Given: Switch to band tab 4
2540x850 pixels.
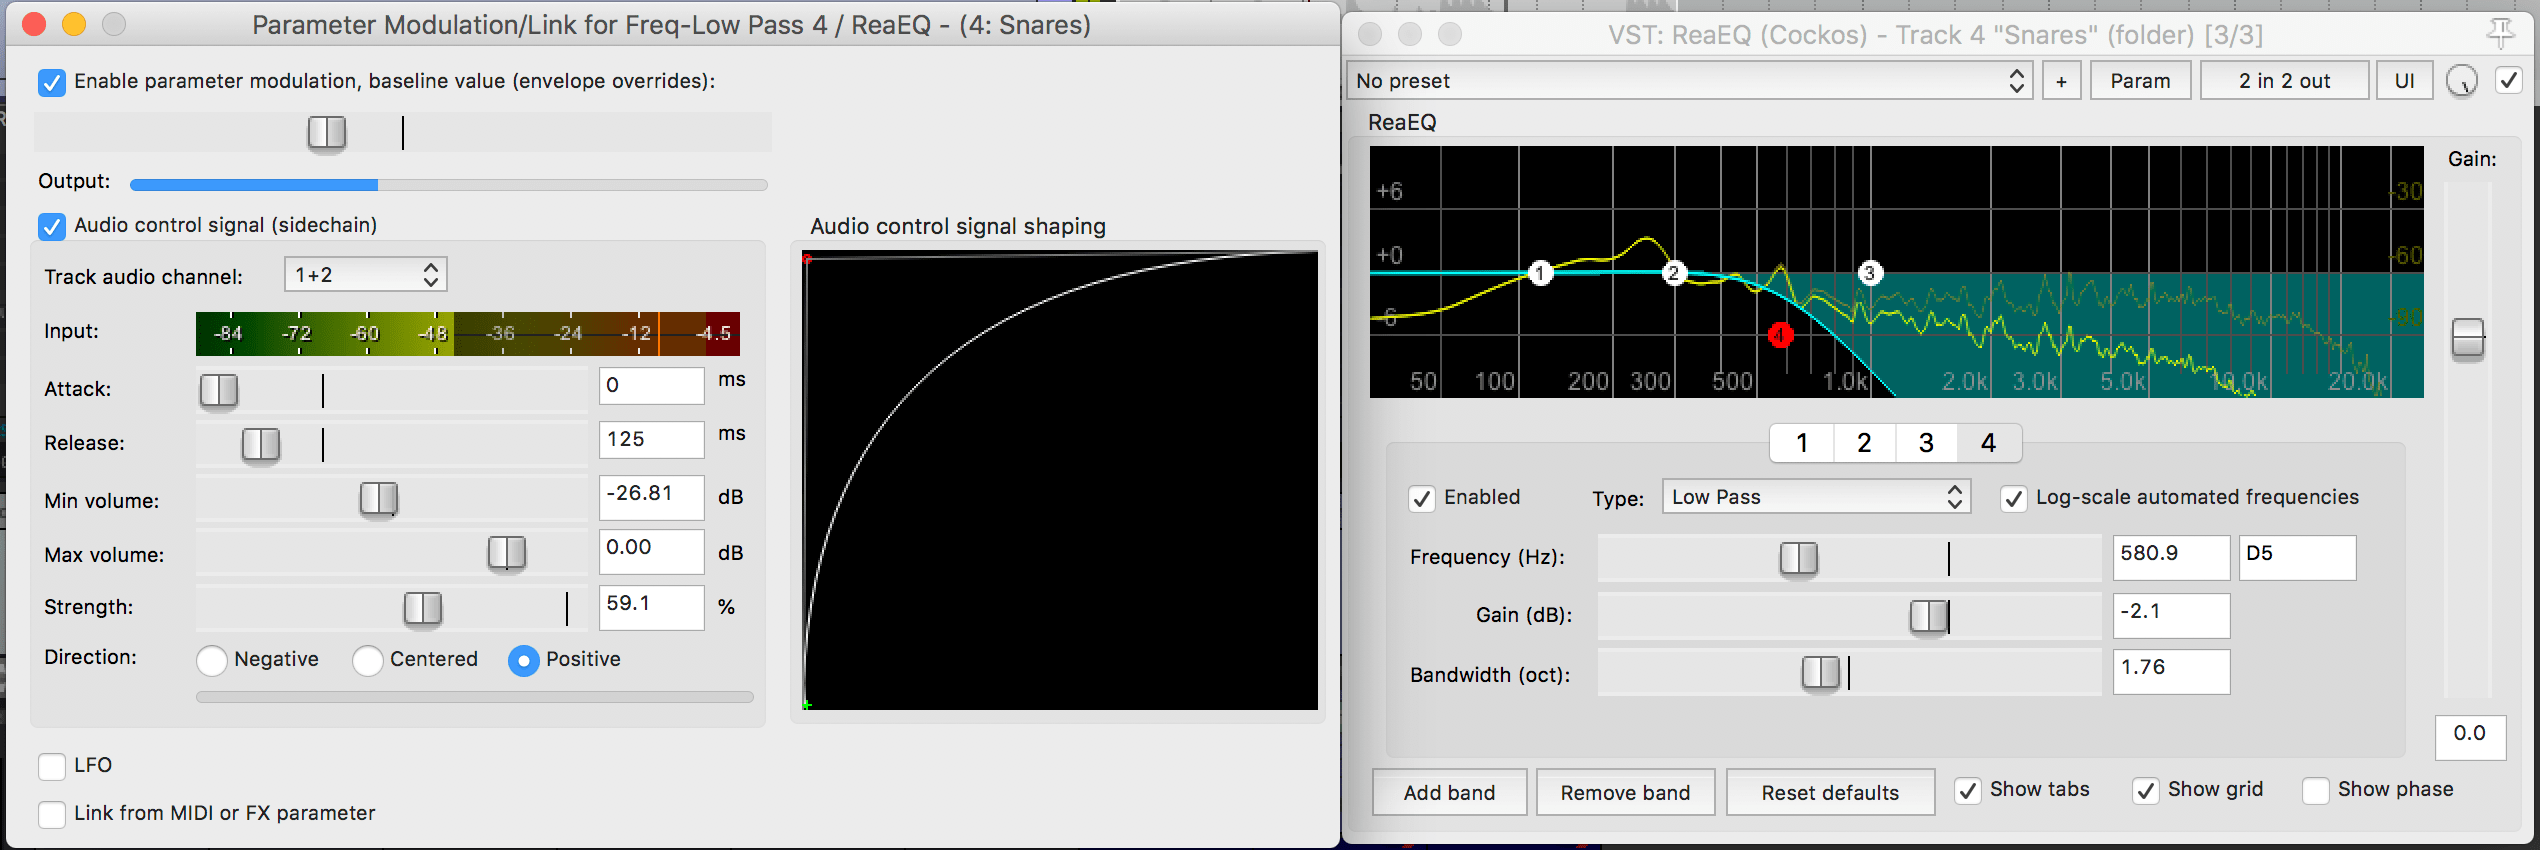Looking at the screenshot, I should (1989, 443).
